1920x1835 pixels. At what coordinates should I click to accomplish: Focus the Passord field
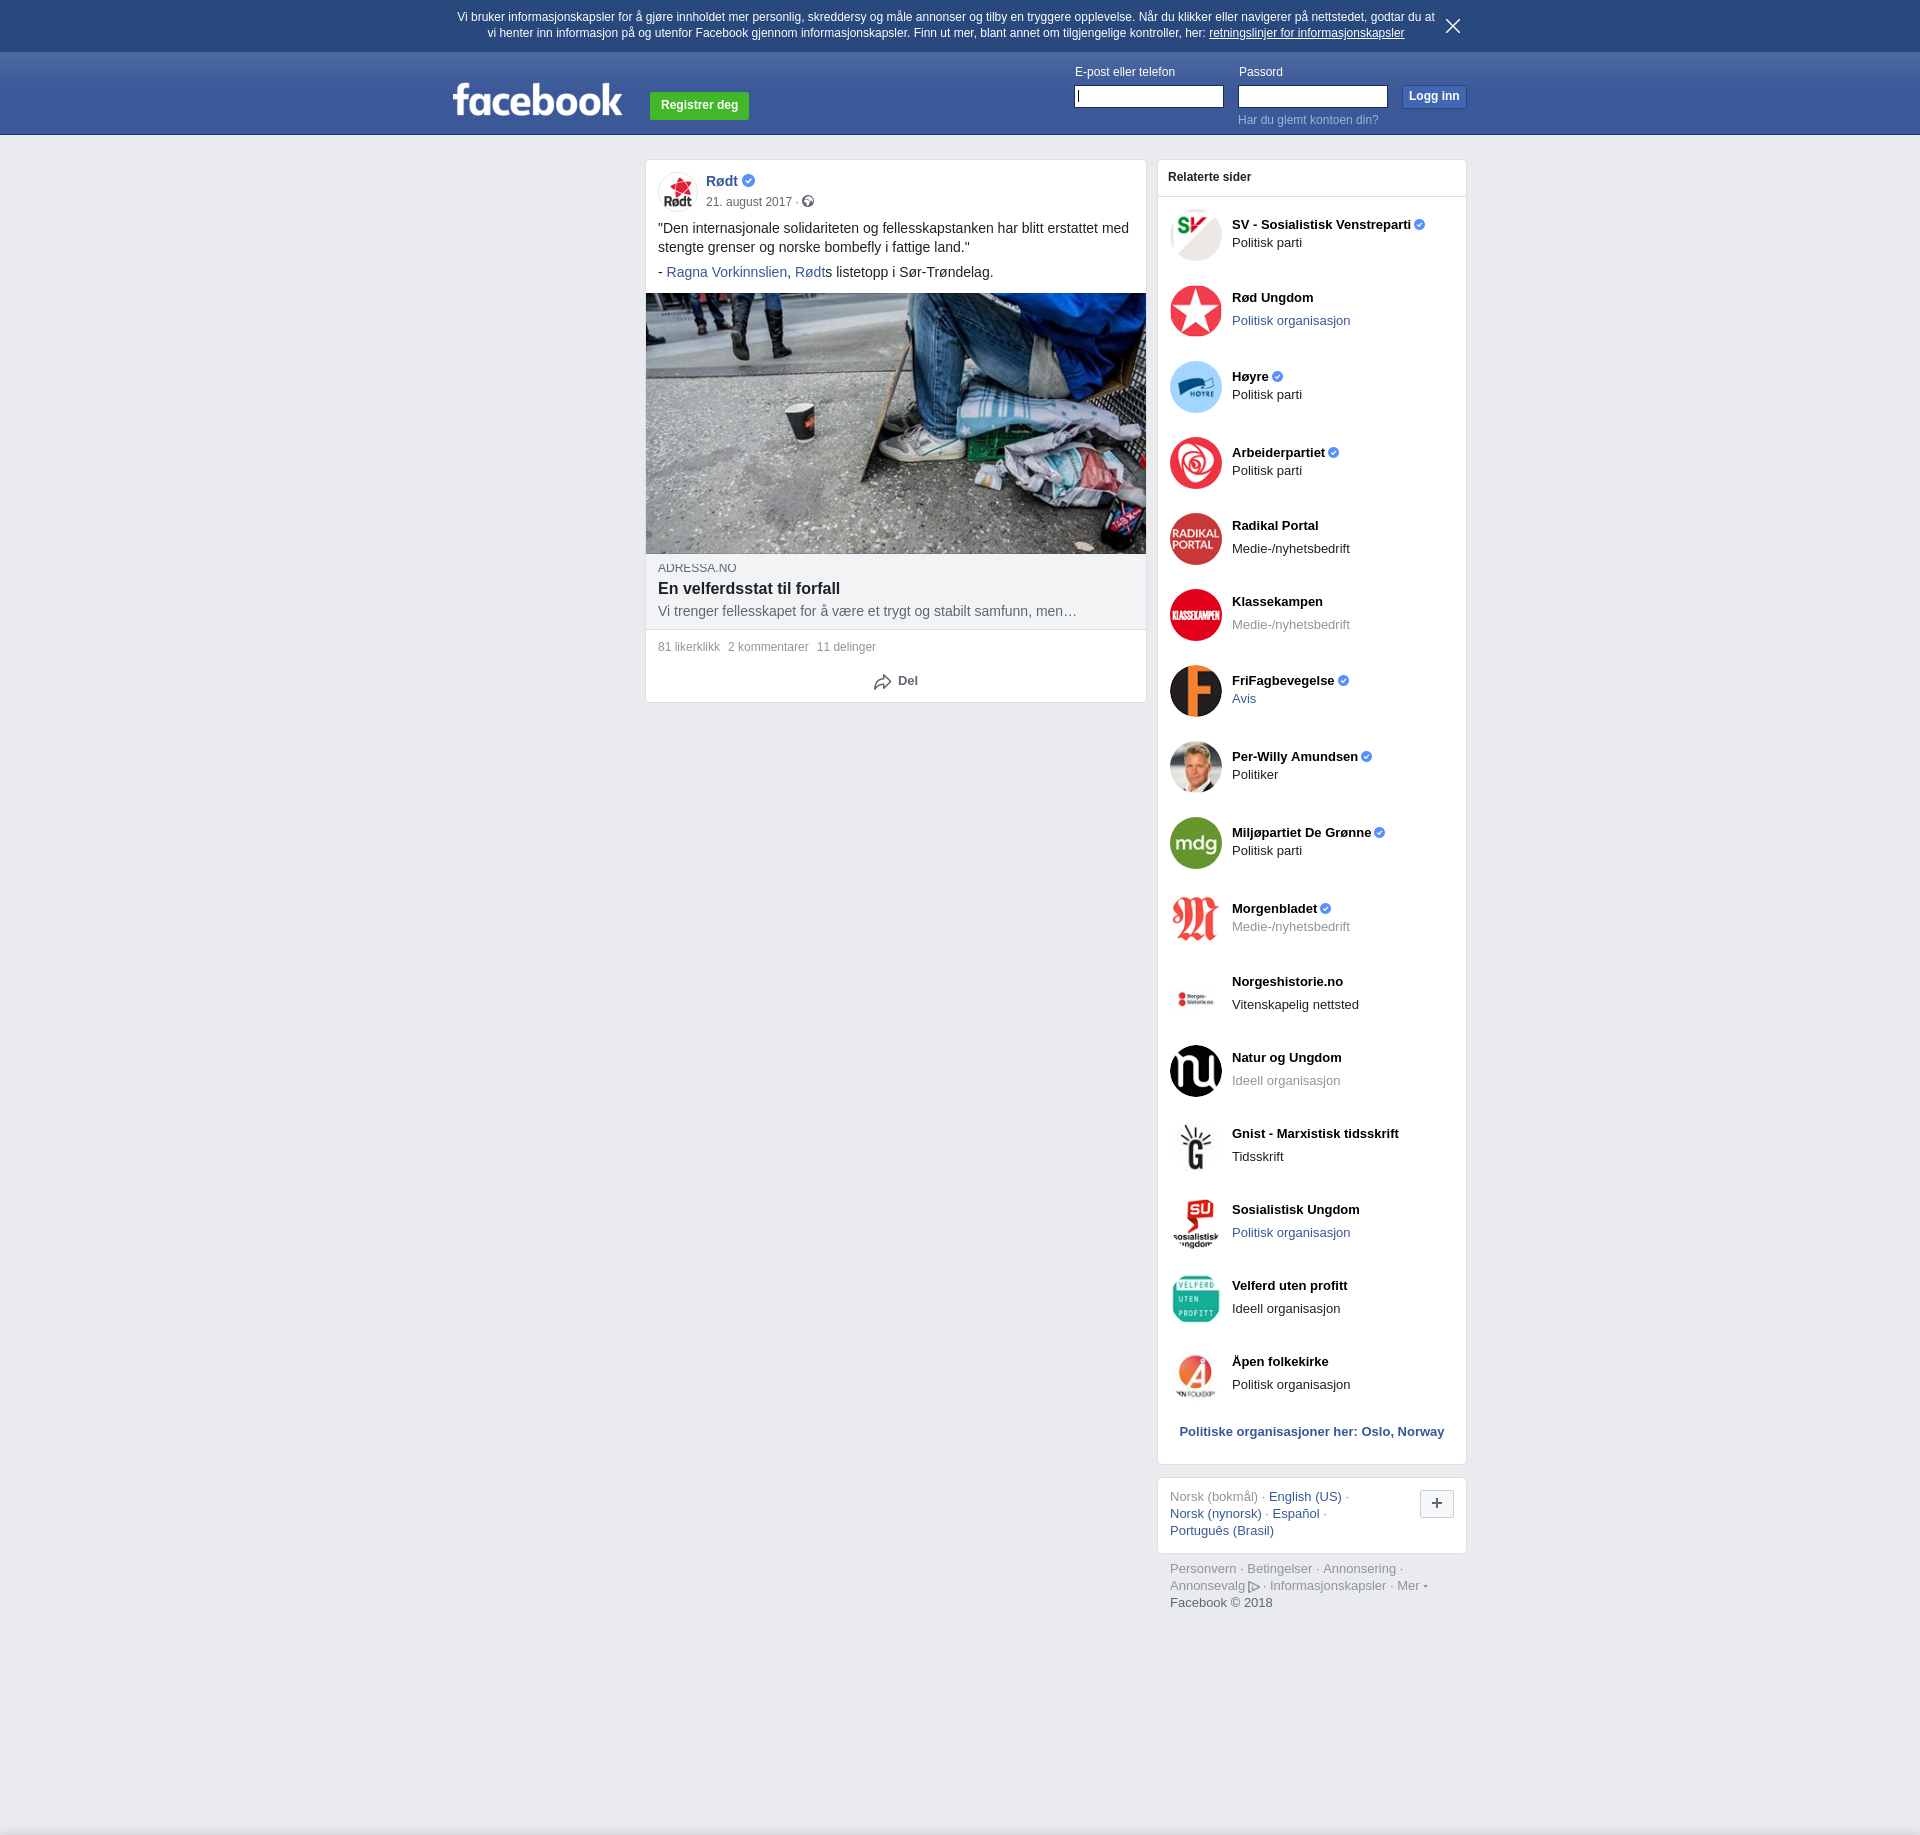pyautogui.click(x=1313, y=96)
